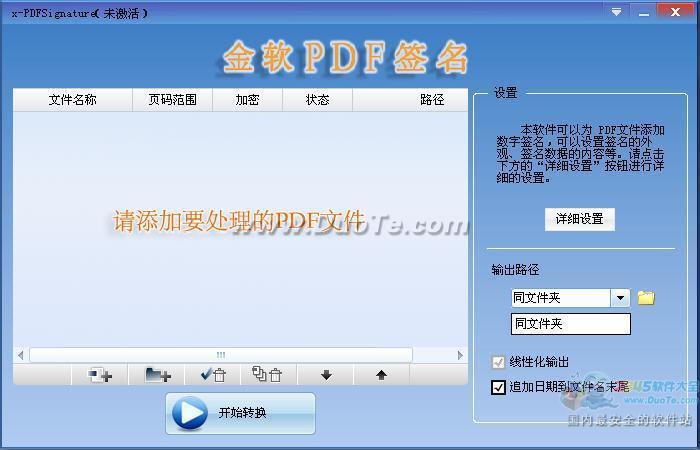Open the title bar dropdown menu icon

(617, 12)
